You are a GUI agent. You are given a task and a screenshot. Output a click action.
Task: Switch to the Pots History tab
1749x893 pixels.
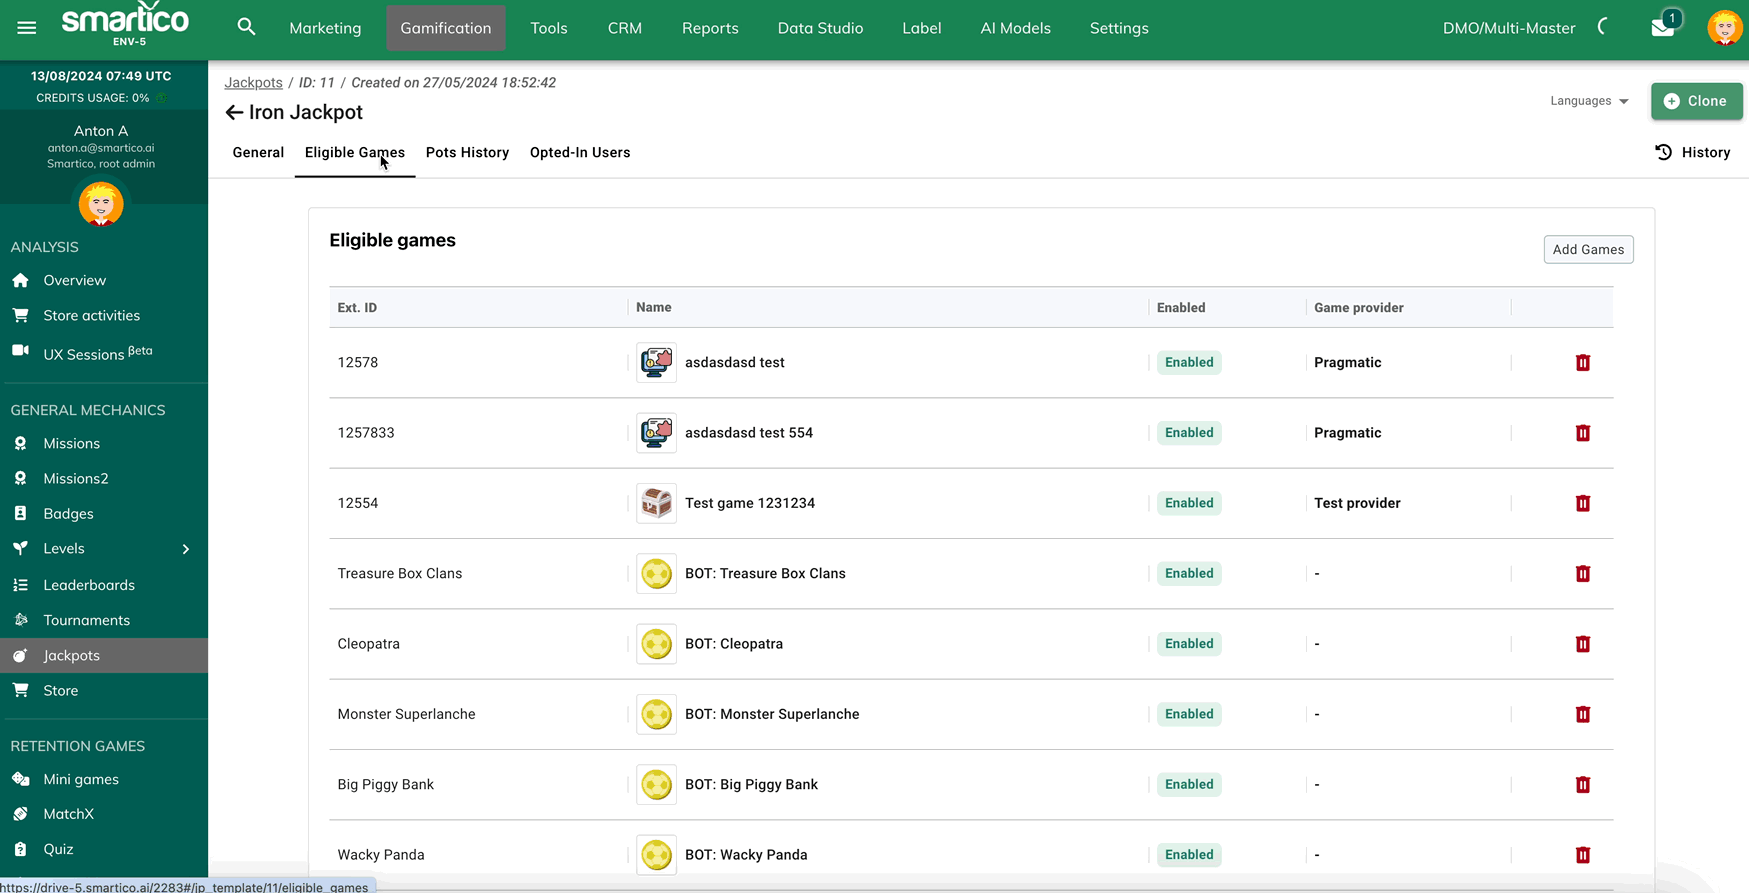[467, 152]
